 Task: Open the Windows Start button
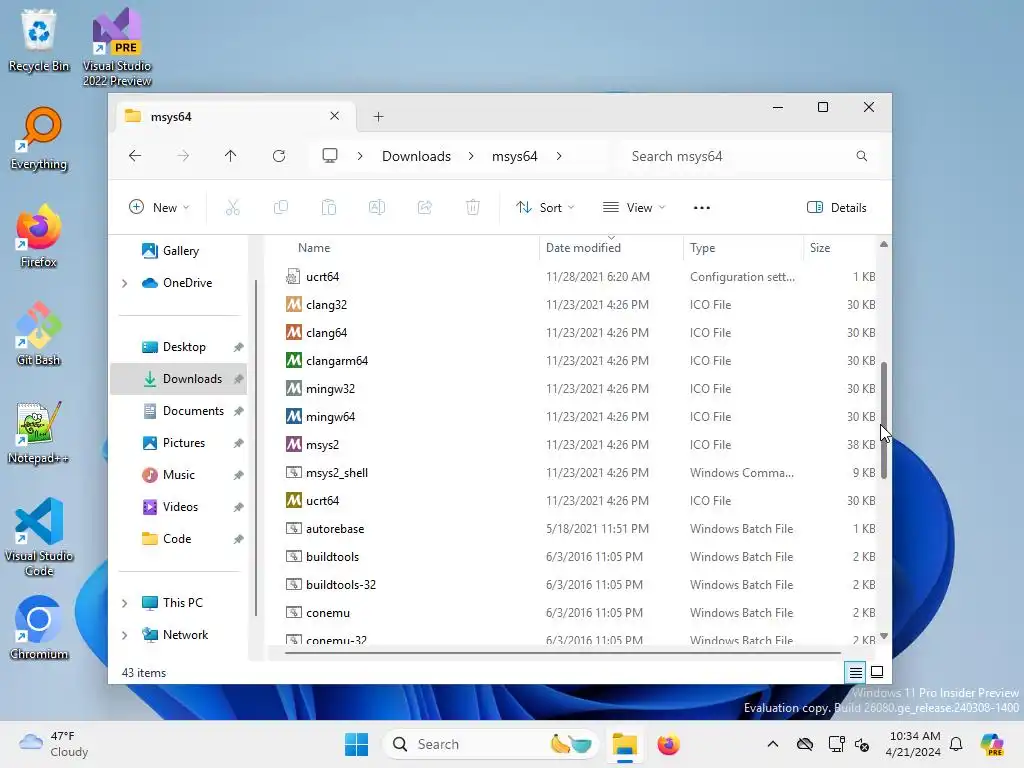click(357, 744)
